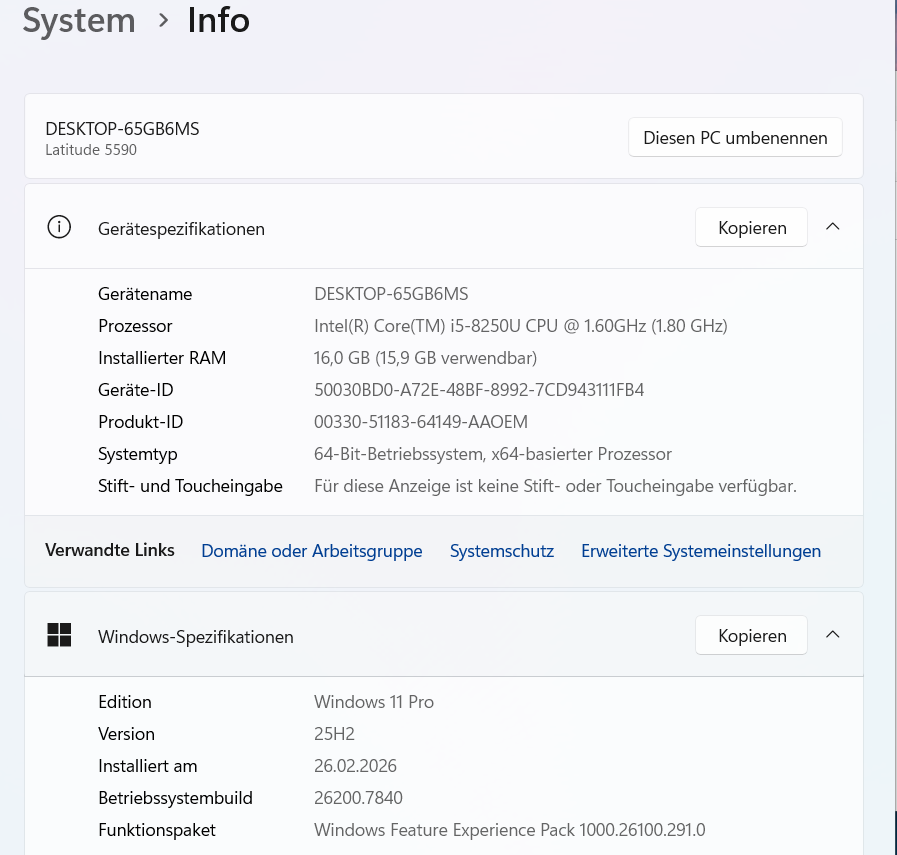897x855 pixels.
Task: Select 'Intel(R) Core(TM) i5-8250U' processor value
Action: (x=521, y=326)
